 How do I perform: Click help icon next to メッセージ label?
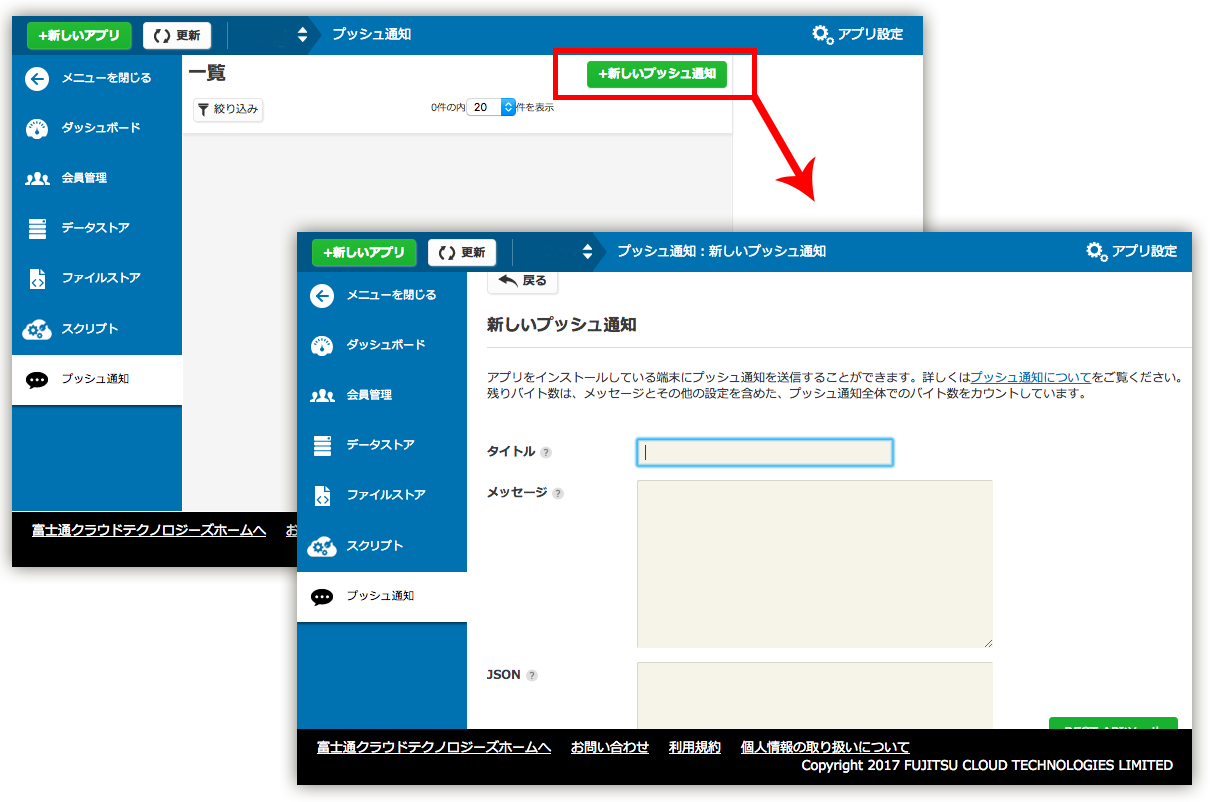pyautogui.click(x=558, y=493)
